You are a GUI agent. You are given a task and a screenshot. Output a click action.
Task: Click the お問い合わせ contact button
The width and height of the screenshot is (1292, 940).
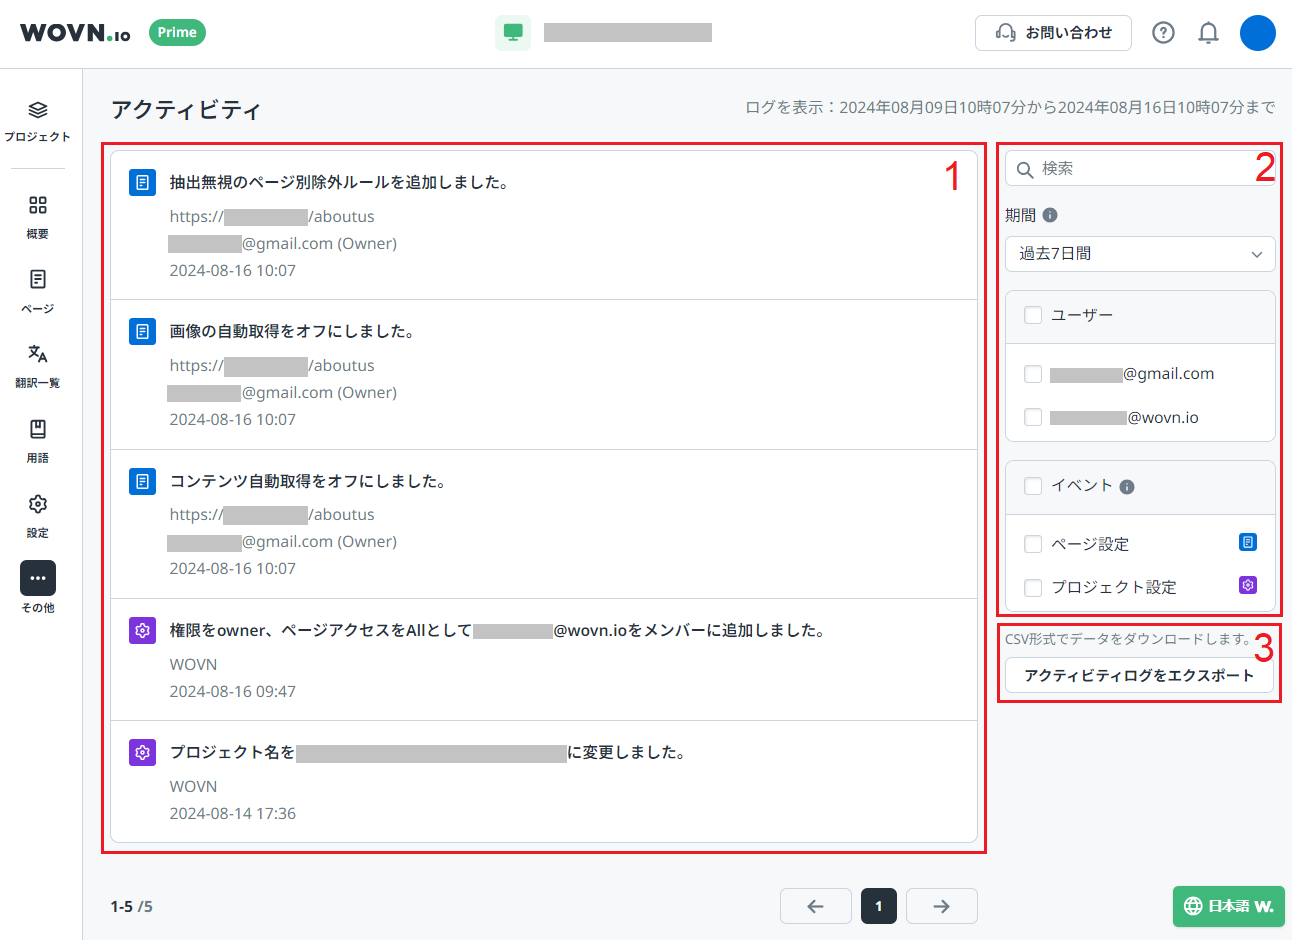pyautogui.click(x=1053, y=33)
